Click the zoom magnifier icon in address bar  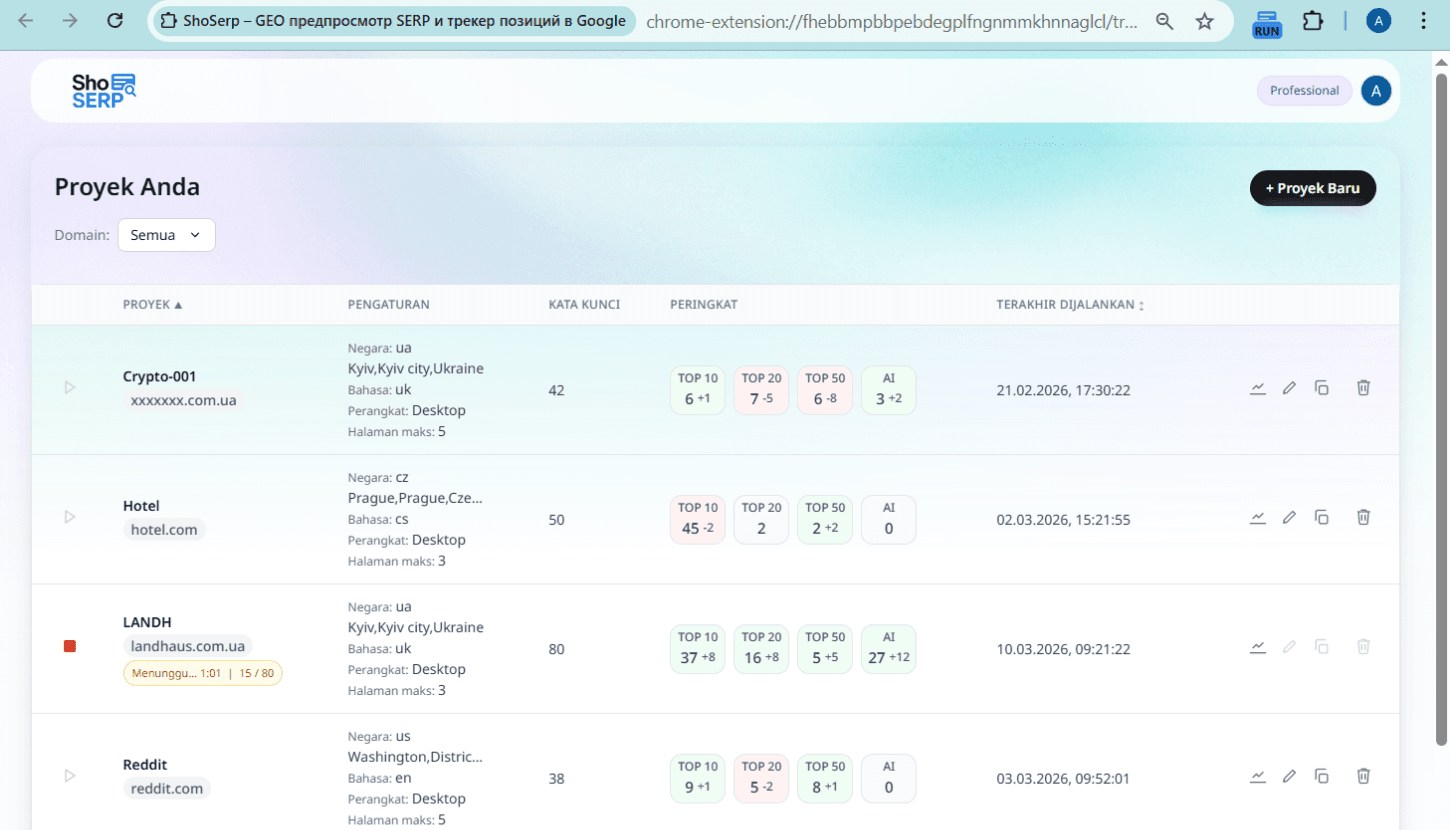pyautogui.click(x=1164, y=21)
